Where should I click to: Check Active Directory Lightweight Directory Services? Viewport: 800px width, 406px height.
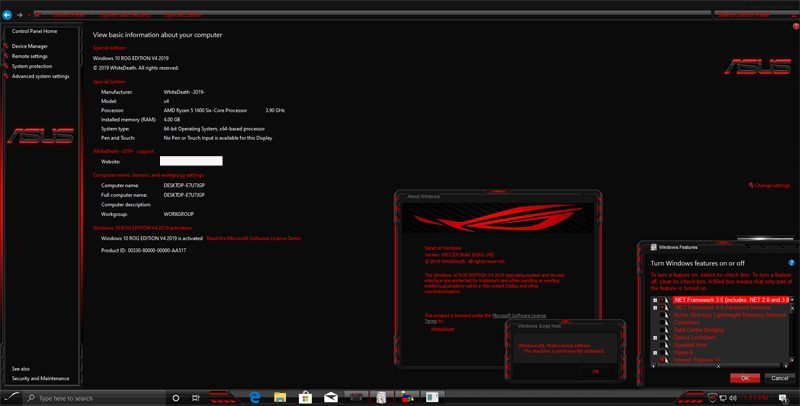click(x=662, y=315)
